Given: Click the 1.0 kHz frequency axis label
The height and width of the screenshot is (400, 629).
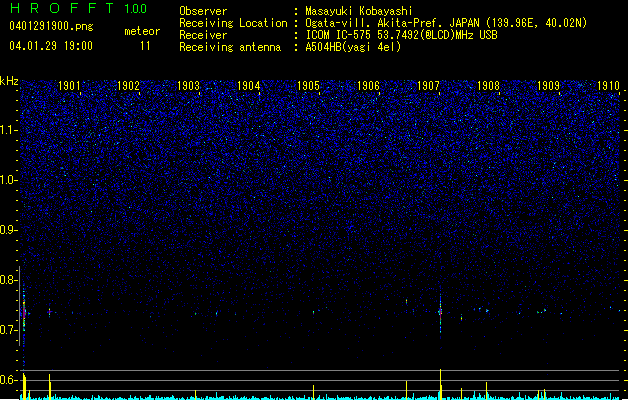Looking at the screenshot, I should pos(8,180).
